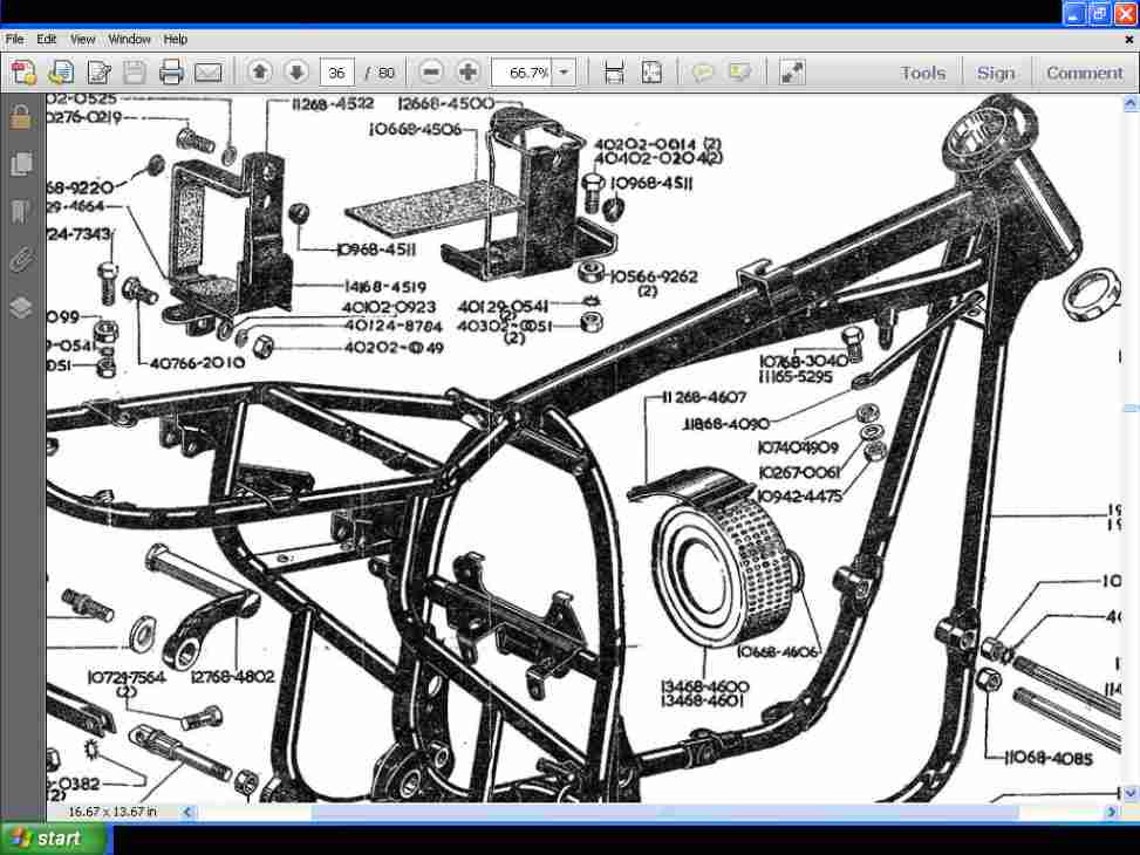Print the service manual
The height and width of the screenshot is (855, 1140).
click(172, 71)
